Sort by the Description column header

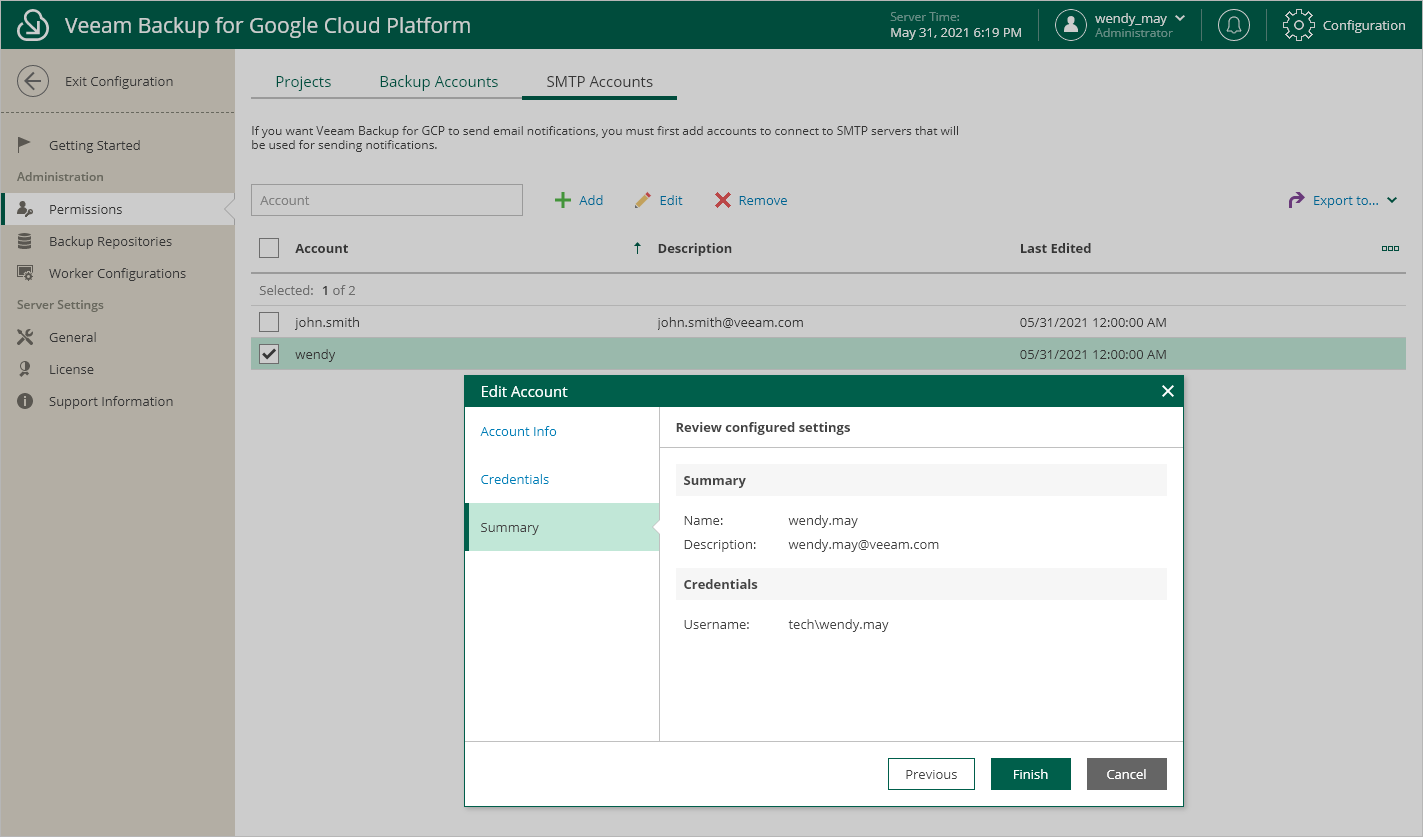[695, 248]
